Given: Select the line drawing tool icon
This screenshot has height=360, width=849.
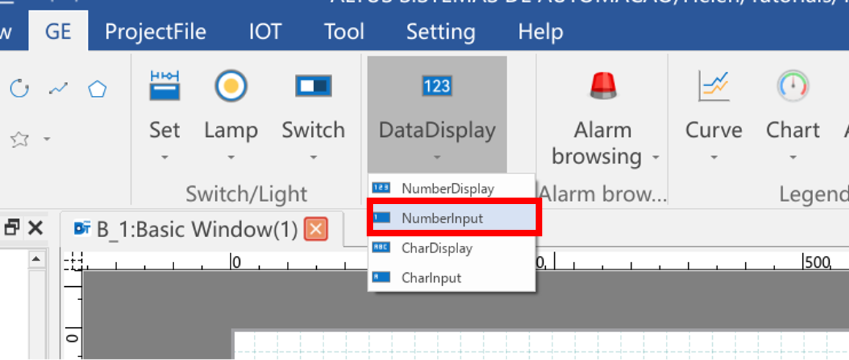Looking at the screenshot, I should [58, 88].
